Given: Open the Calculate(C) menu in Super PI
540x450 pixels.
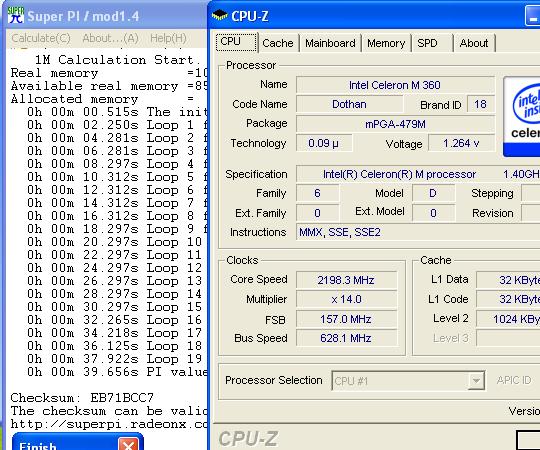Looking at the screenshot, I should (41, 38).
